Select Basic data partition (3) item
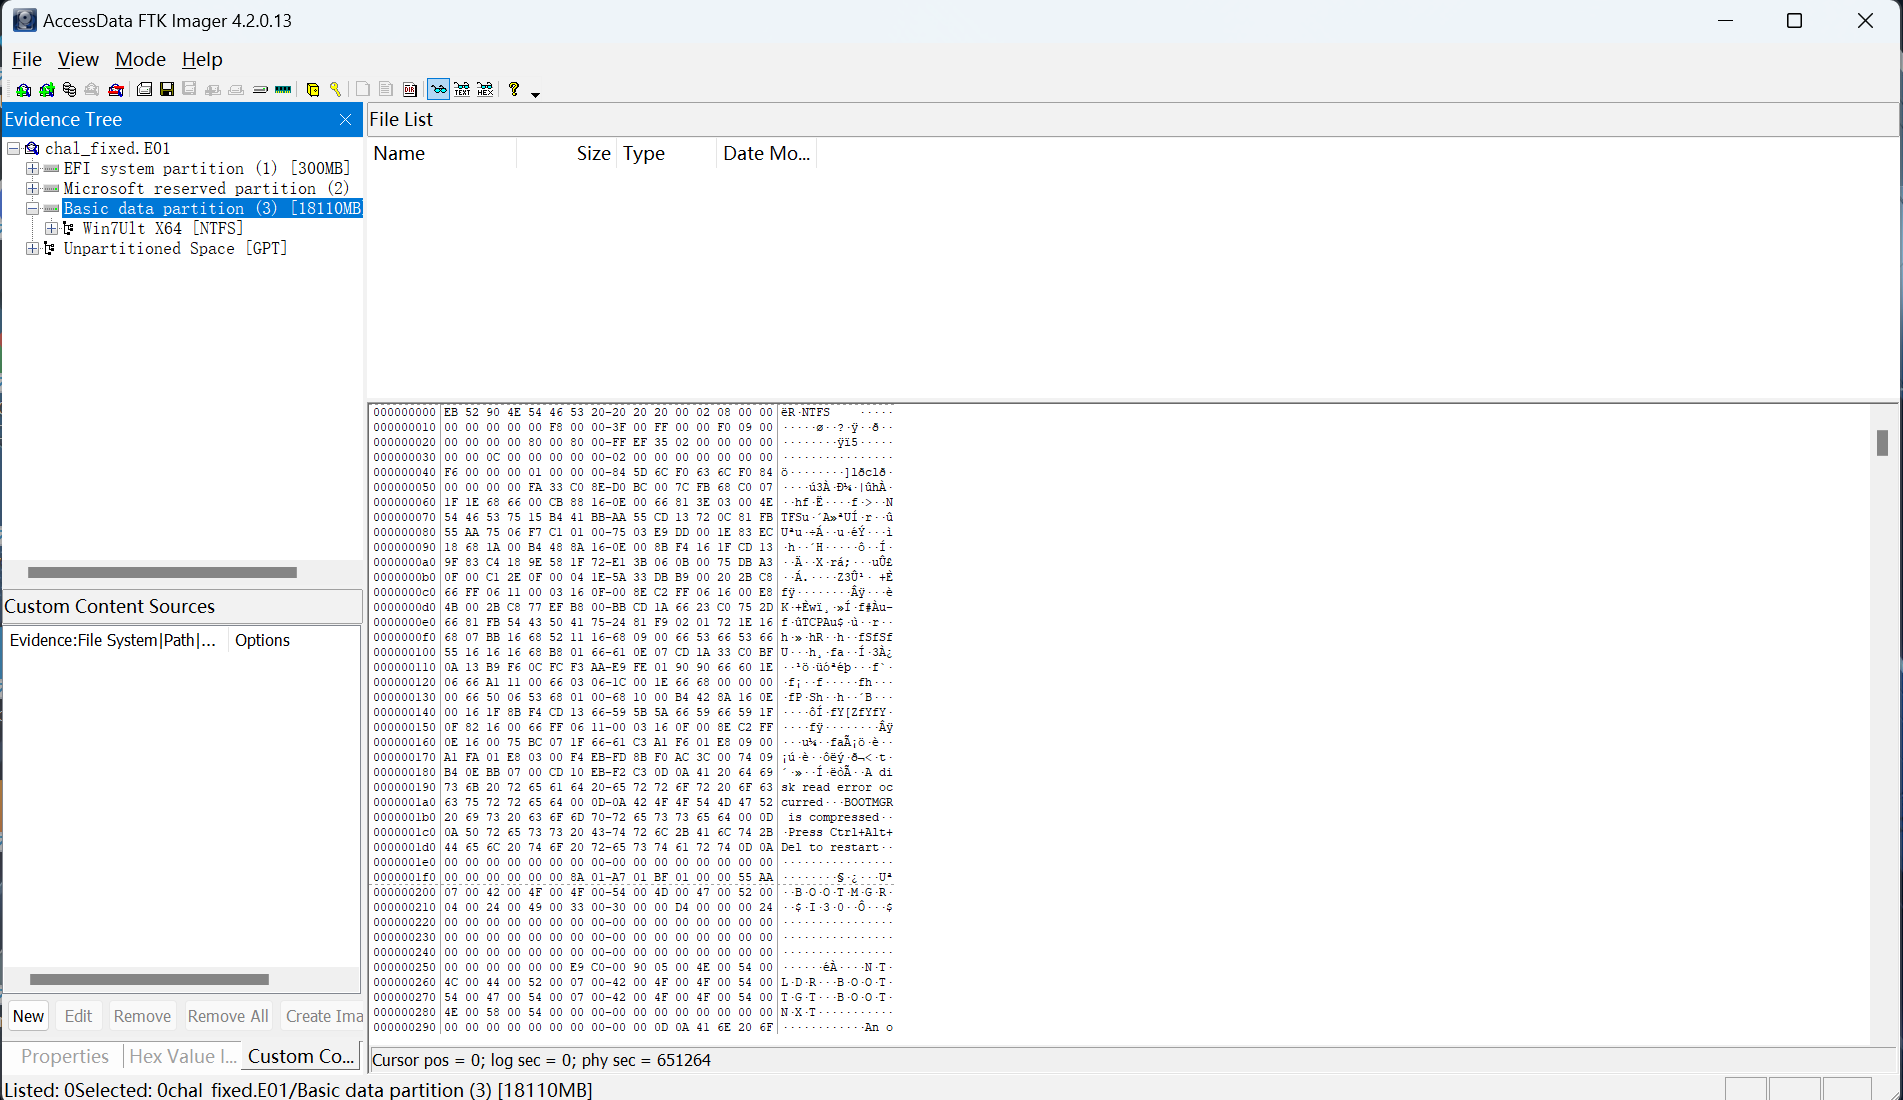Viewport: 1903px width, 1100px height. point(212,208)
